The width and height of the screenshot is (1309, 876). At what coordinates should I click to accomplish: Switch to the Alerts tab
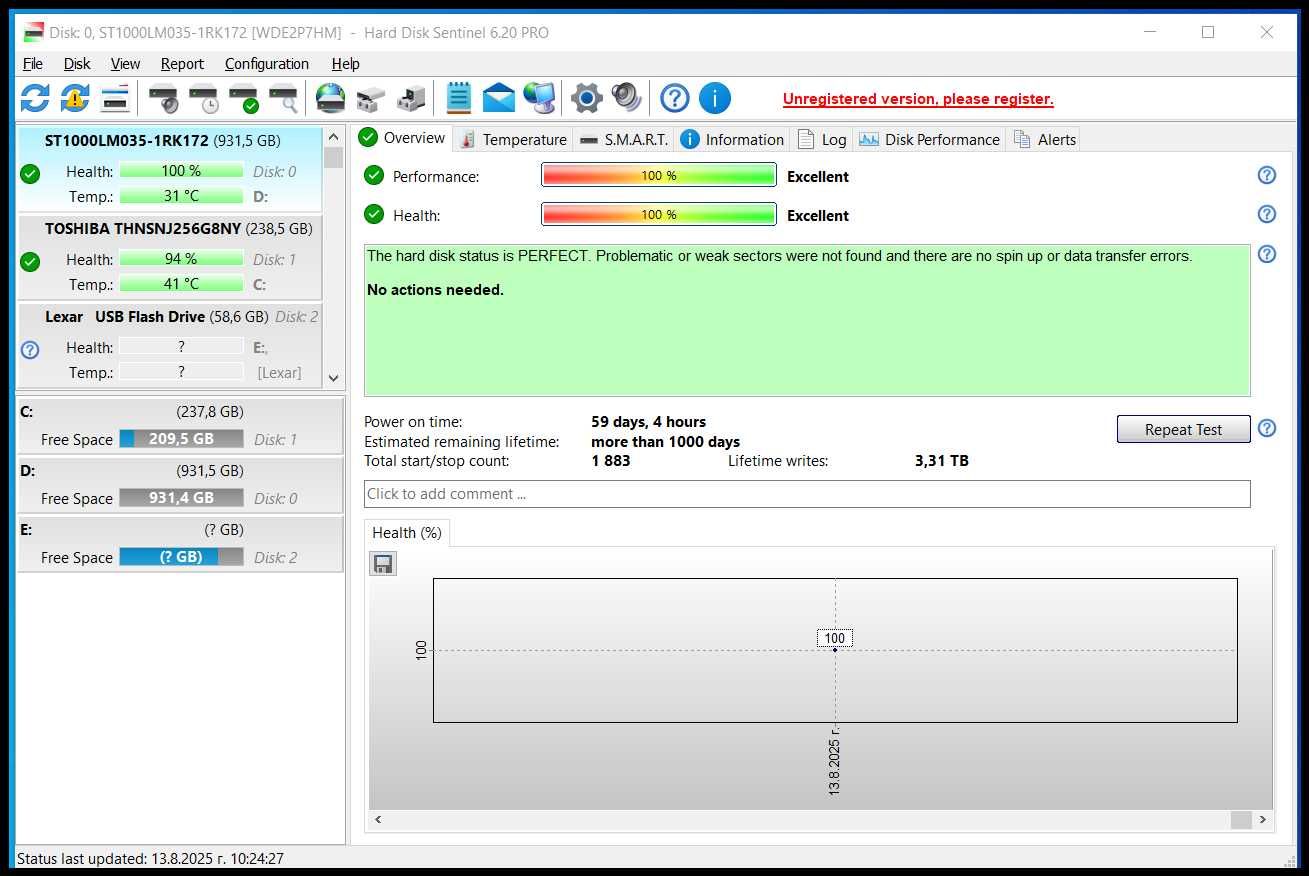[x=1045, y=139]
